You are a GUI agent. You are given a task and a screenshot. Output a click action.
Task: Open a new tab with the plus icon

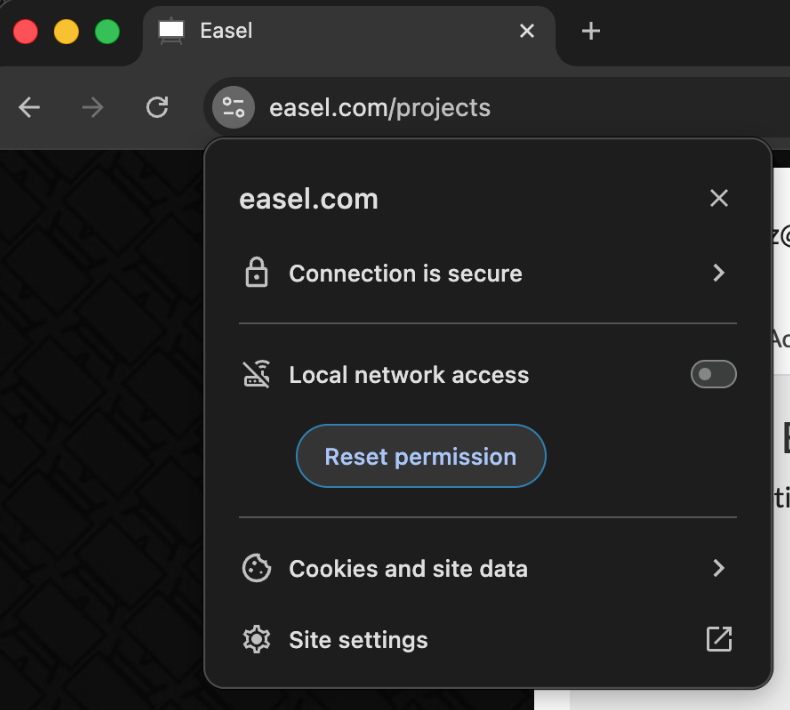click(590, 31)
